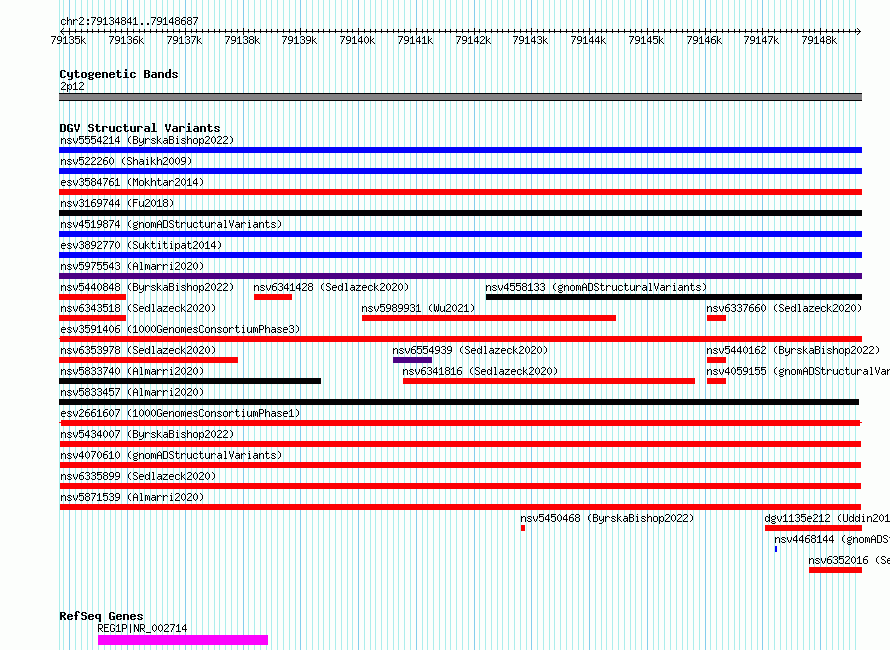Click the tiny nsv4468144 blue marker

click(x=776, y=549)
